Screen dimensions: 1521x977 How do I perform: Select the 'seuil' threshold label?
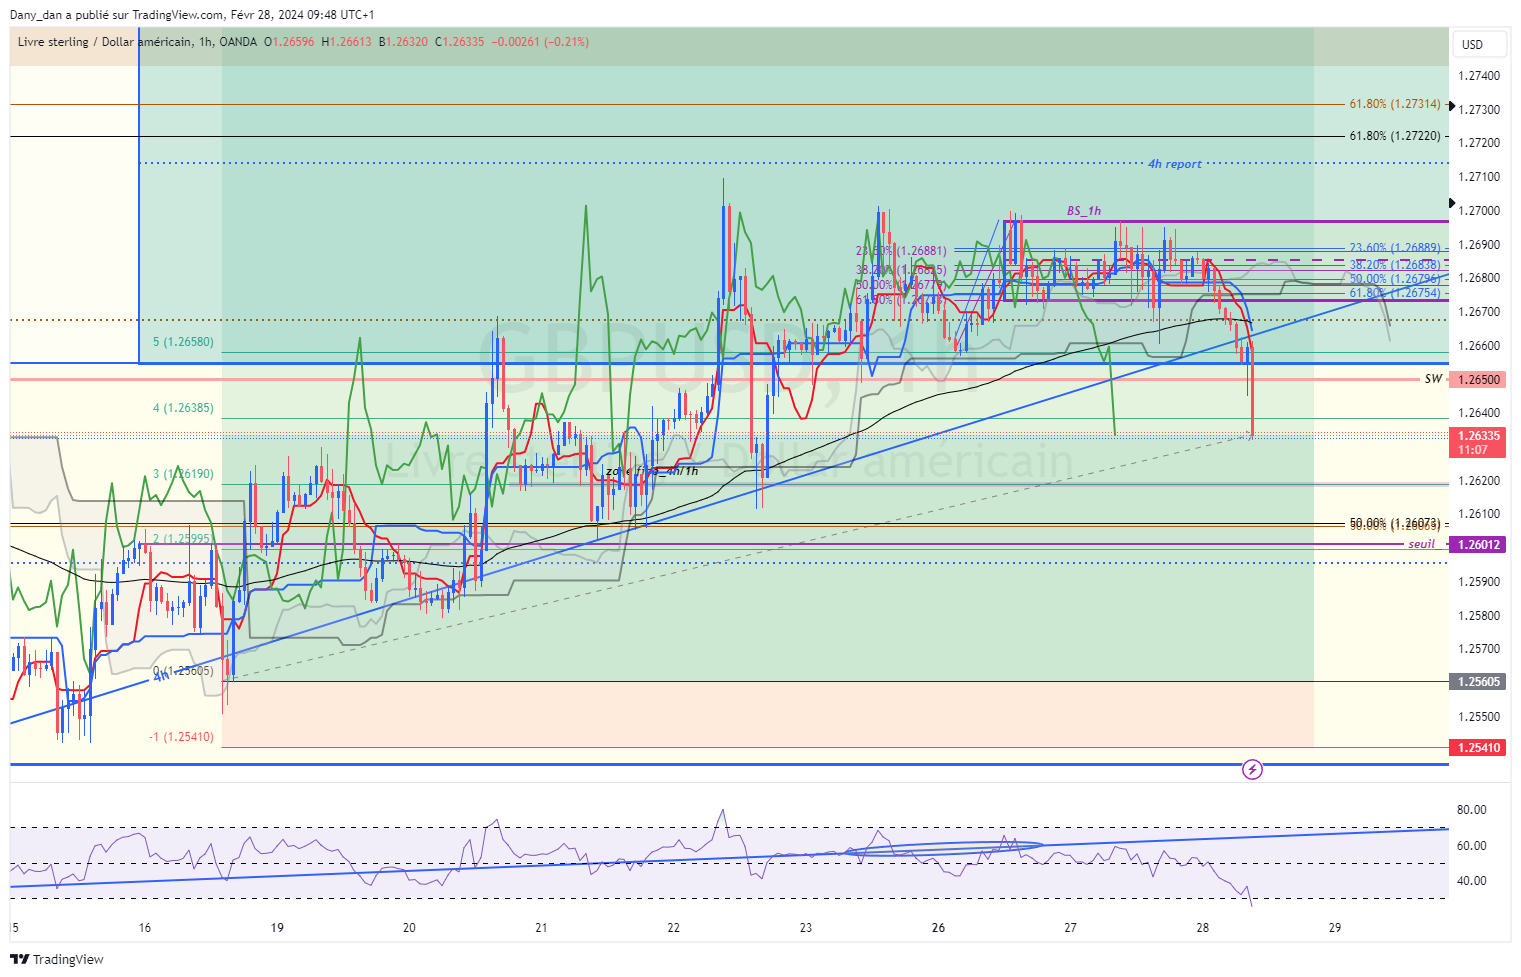(x=1421, y=545)
